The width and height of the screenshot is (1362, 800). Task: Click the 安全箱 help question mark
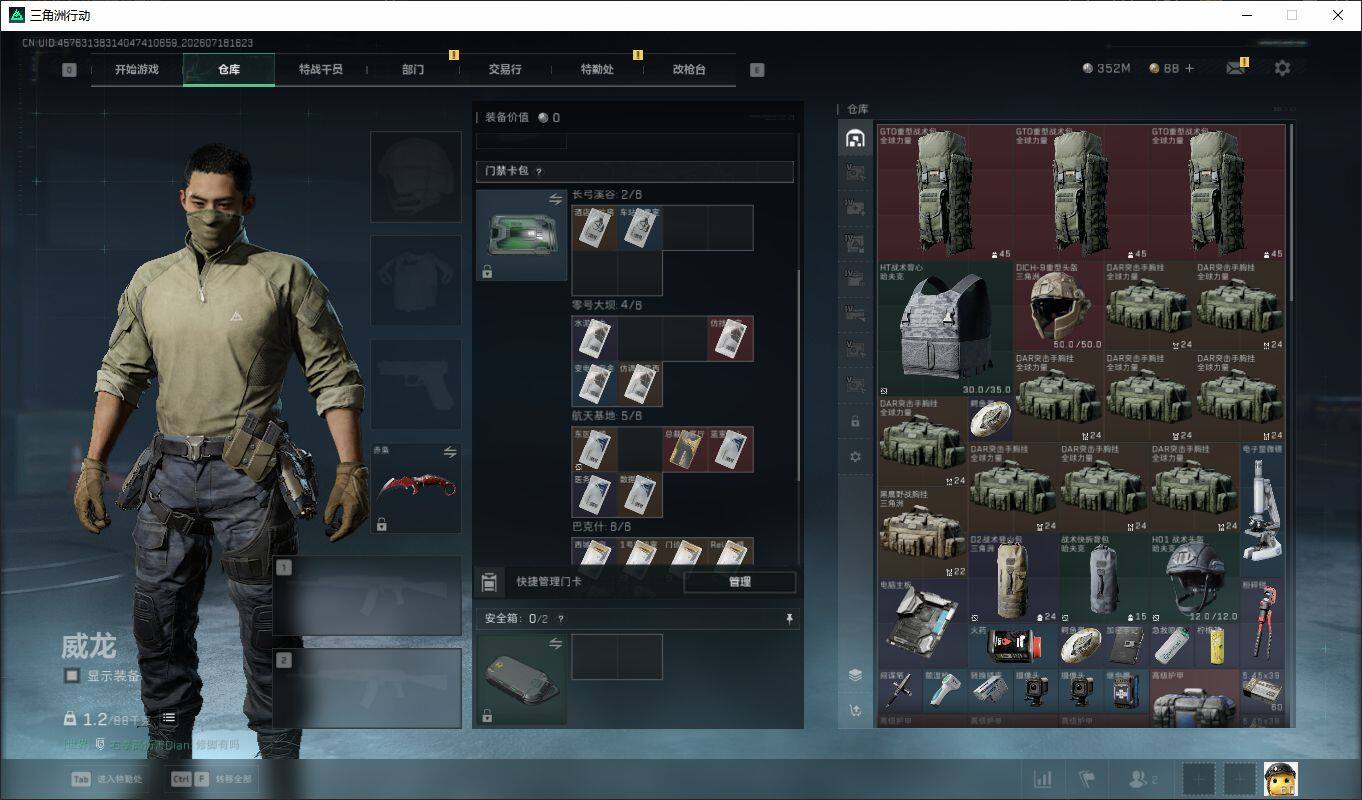tap(560, 619)
